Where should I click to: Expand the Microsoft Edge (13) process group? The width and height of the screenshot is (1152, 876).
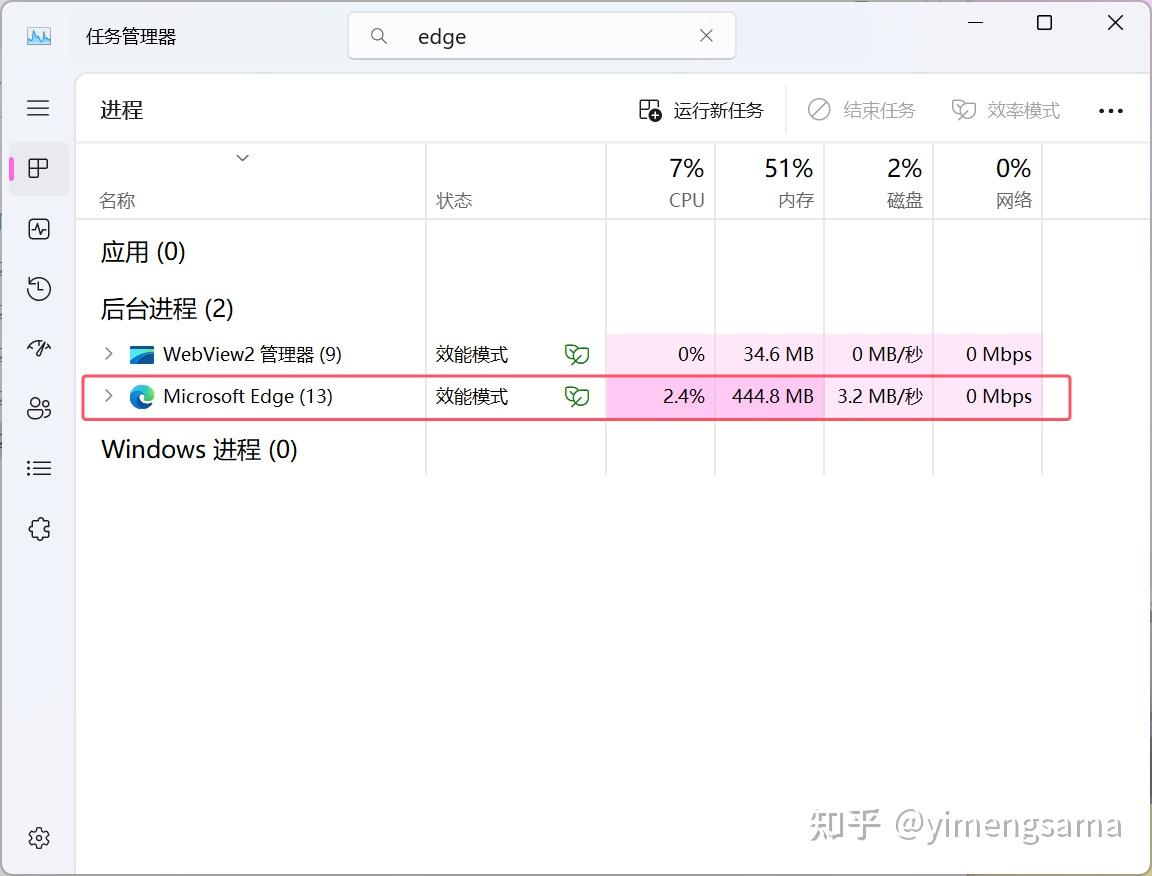(x=109, y=395)
